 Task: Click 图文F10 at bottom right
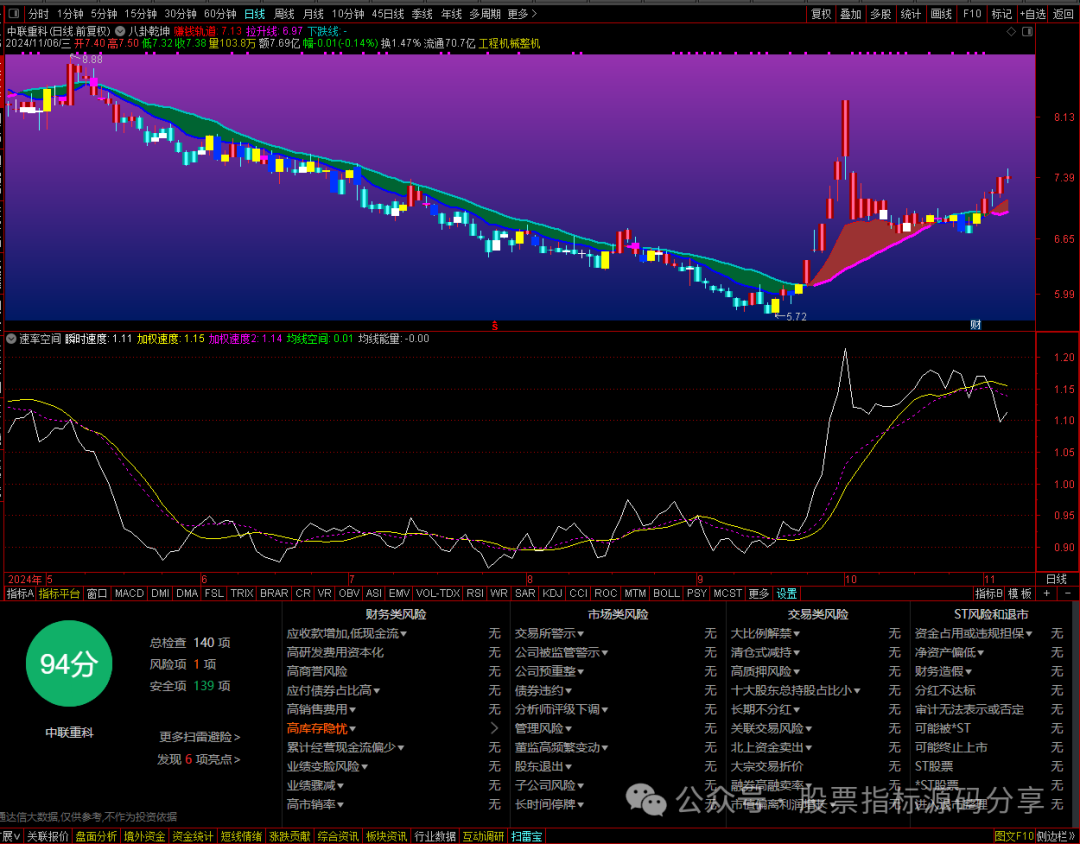pyautogui.click(x=1015, y=836)
